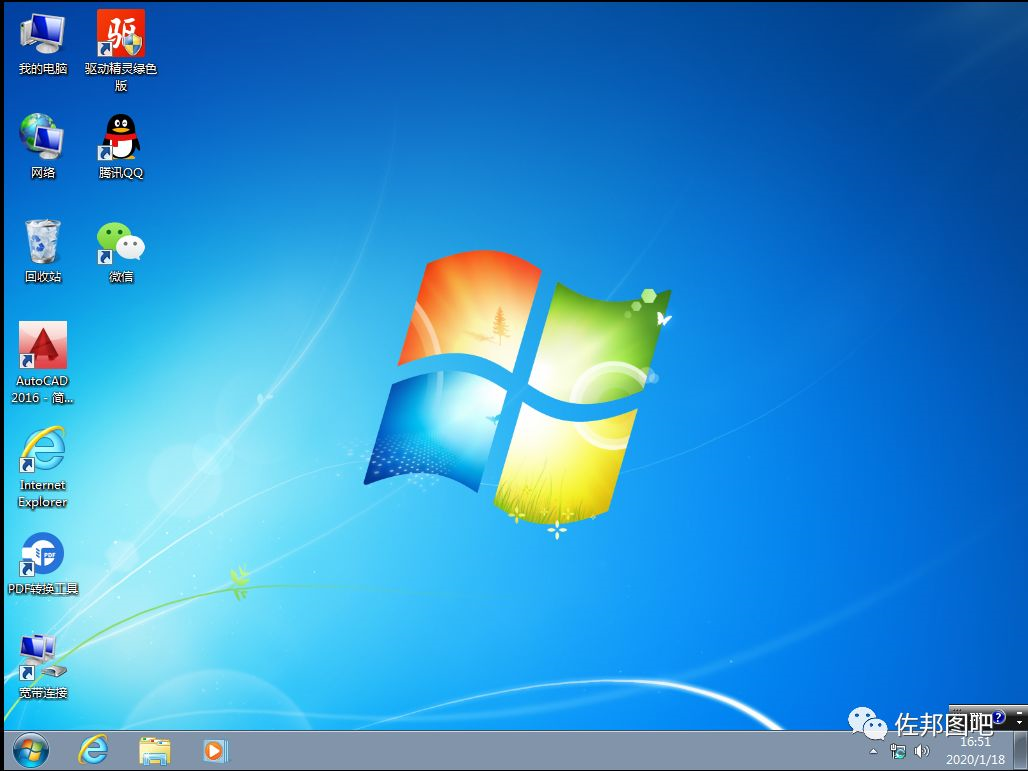The height and width of the screenshot is (771, 1028).
Task: Select the Internet Explorer taskbar icon
Action: [x=93, y=750]
